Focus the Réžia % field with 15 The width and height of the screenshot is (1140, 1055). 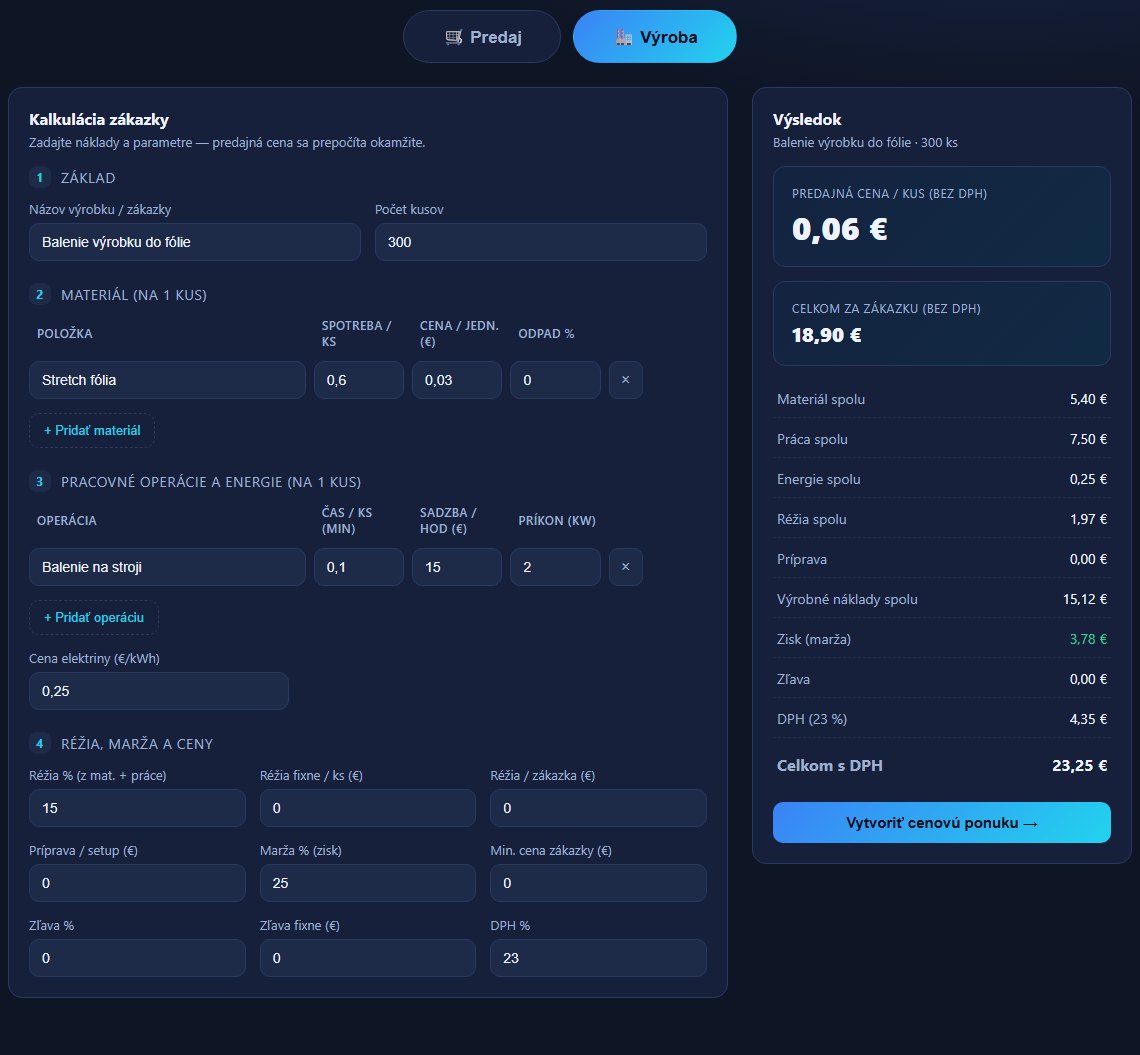[137, 808]
